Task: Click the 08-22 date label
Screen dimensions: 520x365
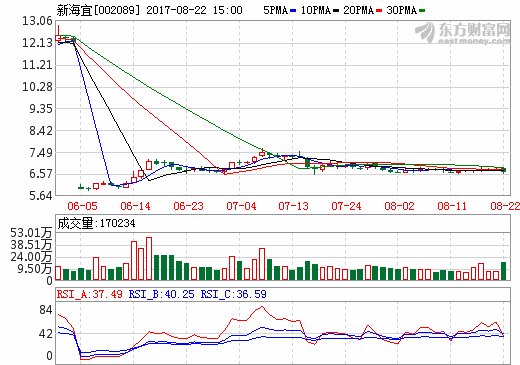Action: [505, 206]
